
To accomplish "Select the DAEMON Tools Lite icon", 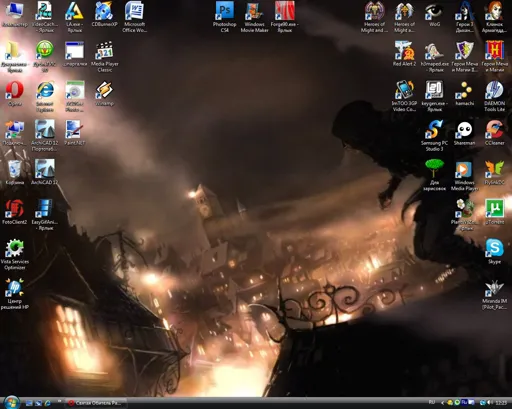I will [x=494, y=96].
